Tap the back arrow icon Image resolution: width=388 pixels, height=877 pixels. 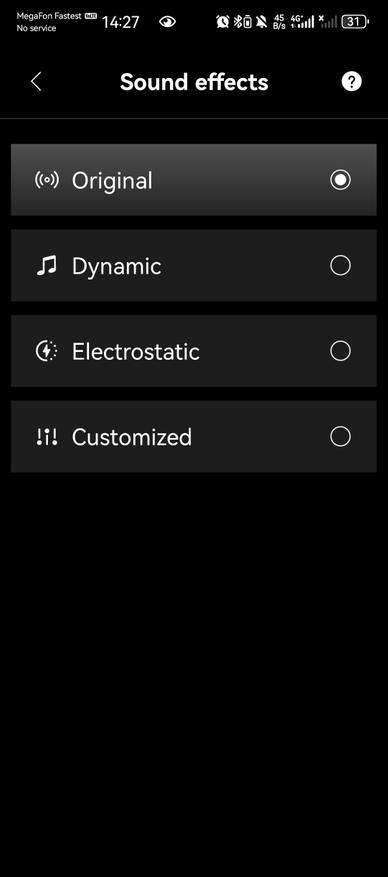36,82
